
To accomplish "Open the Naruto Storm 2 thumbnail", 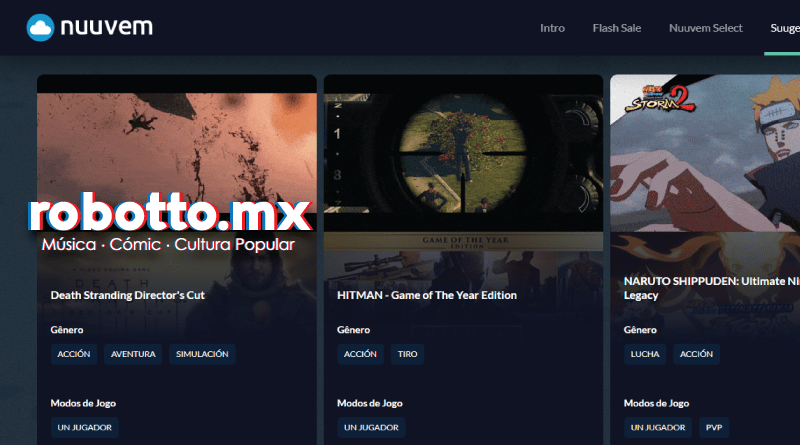I will [705, 153].
